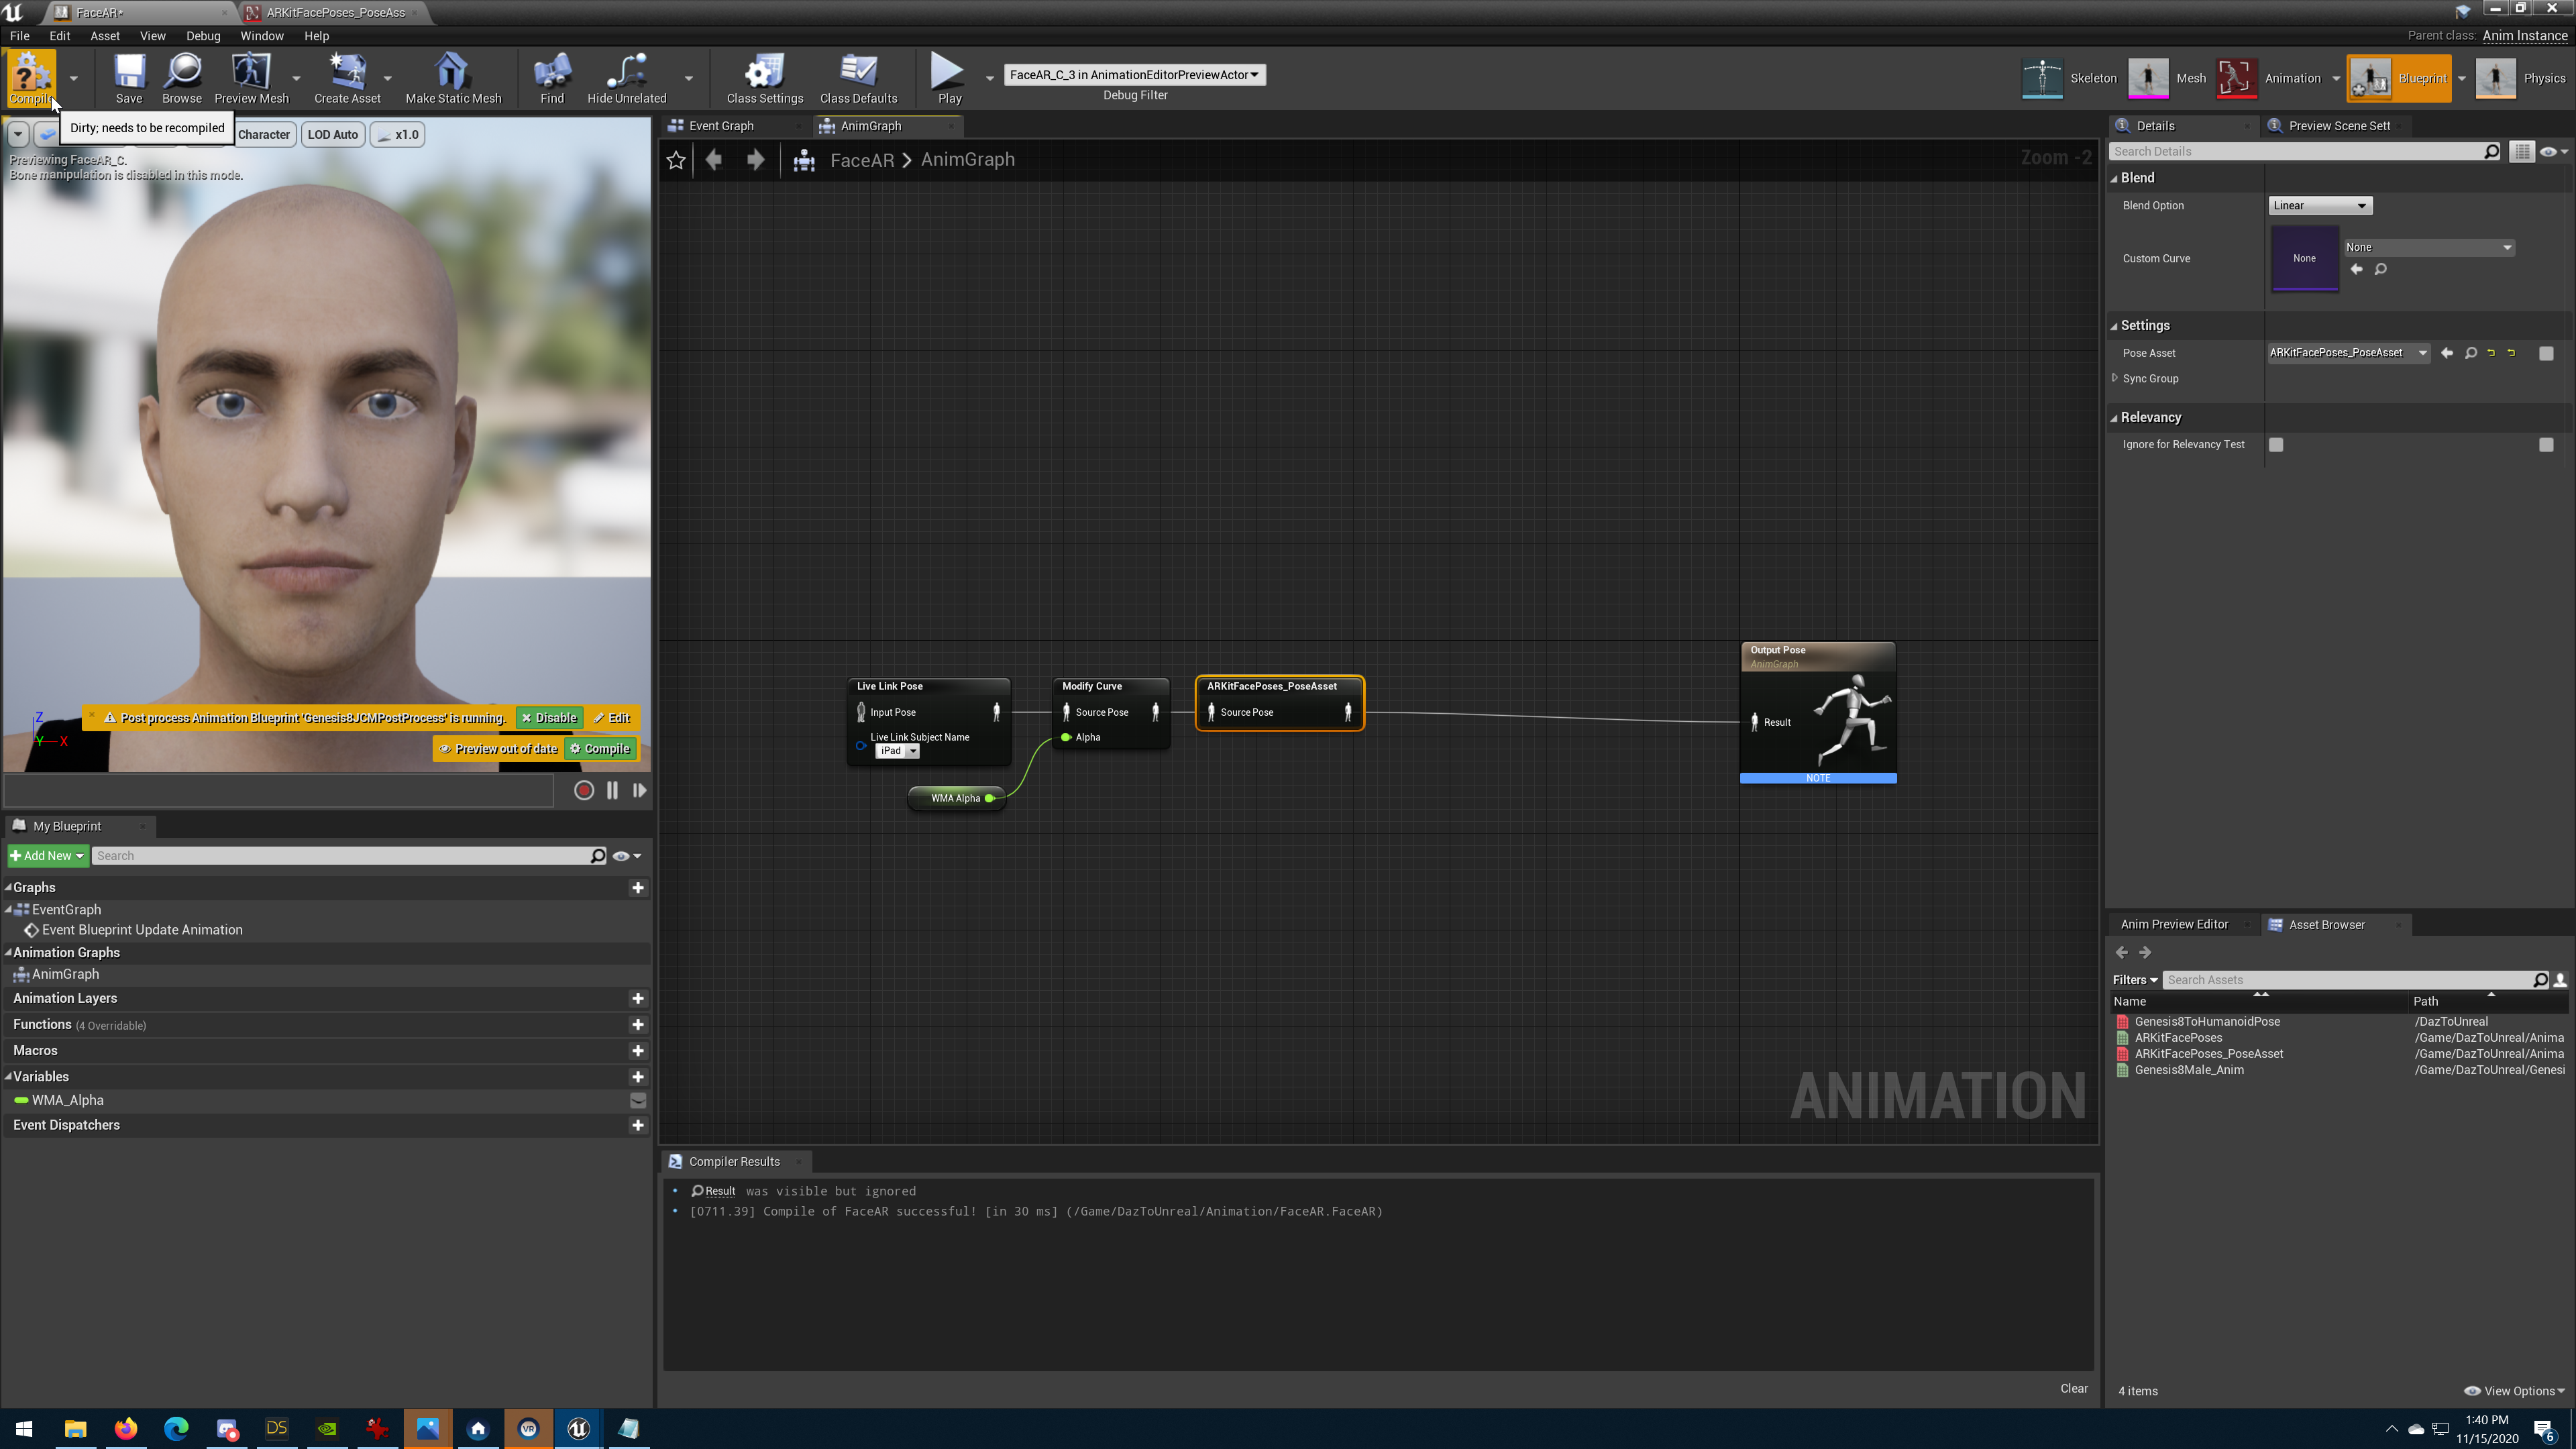Select Genesis8Male_Anim in Asset Browser

[x=2188, y=1071]
